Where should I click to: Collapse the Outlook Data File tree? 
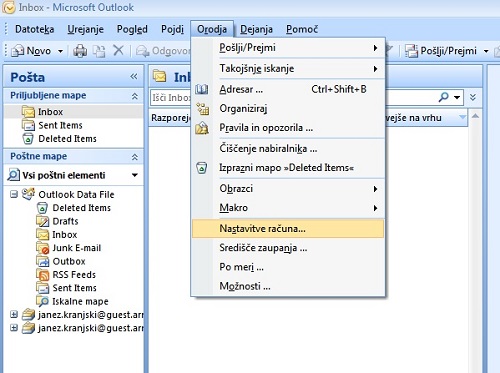(14, 194)
